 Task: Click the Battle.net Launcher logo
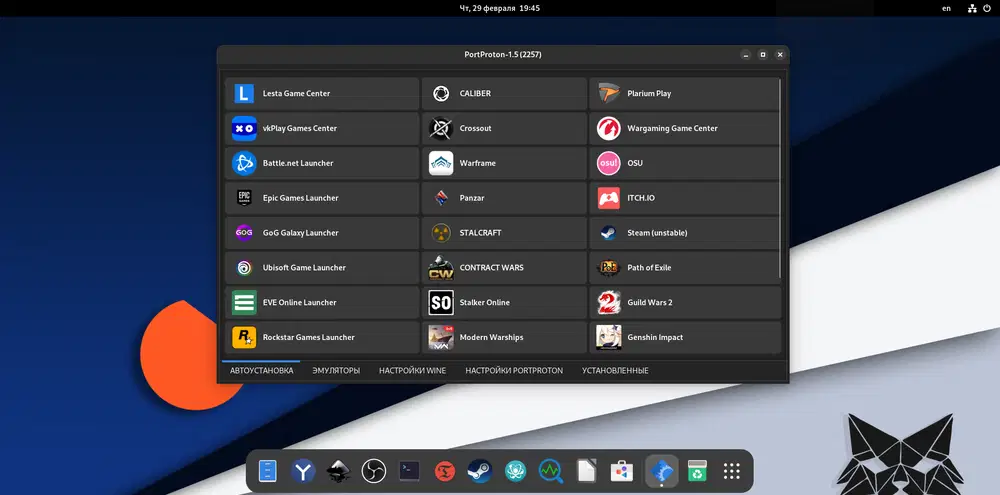click(244, 163)
